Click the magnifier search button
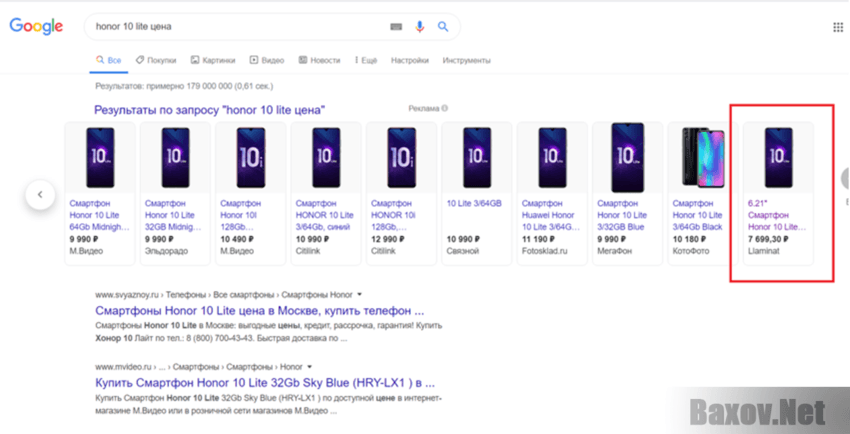The width and height of the screenshot is (850, 434). pos(443,26)
